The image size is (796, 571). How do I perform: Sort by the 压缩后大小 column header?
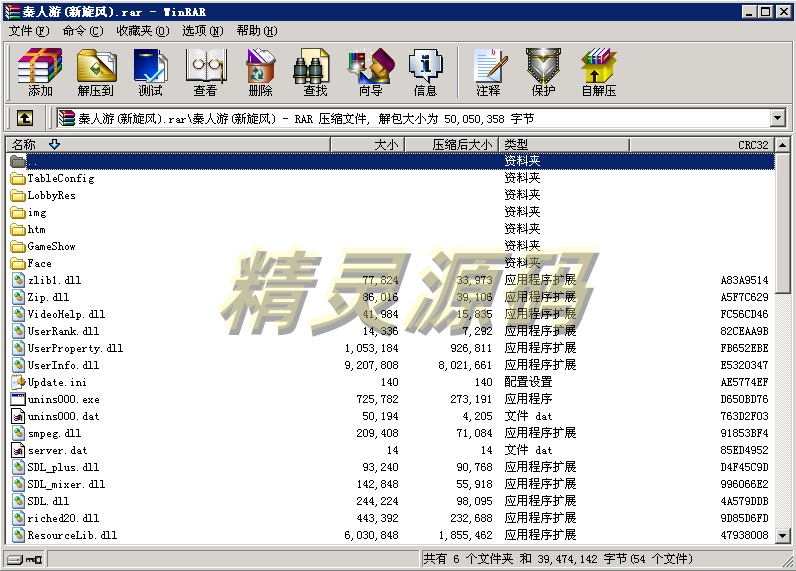pyautogui.click(x=451, y=145)
